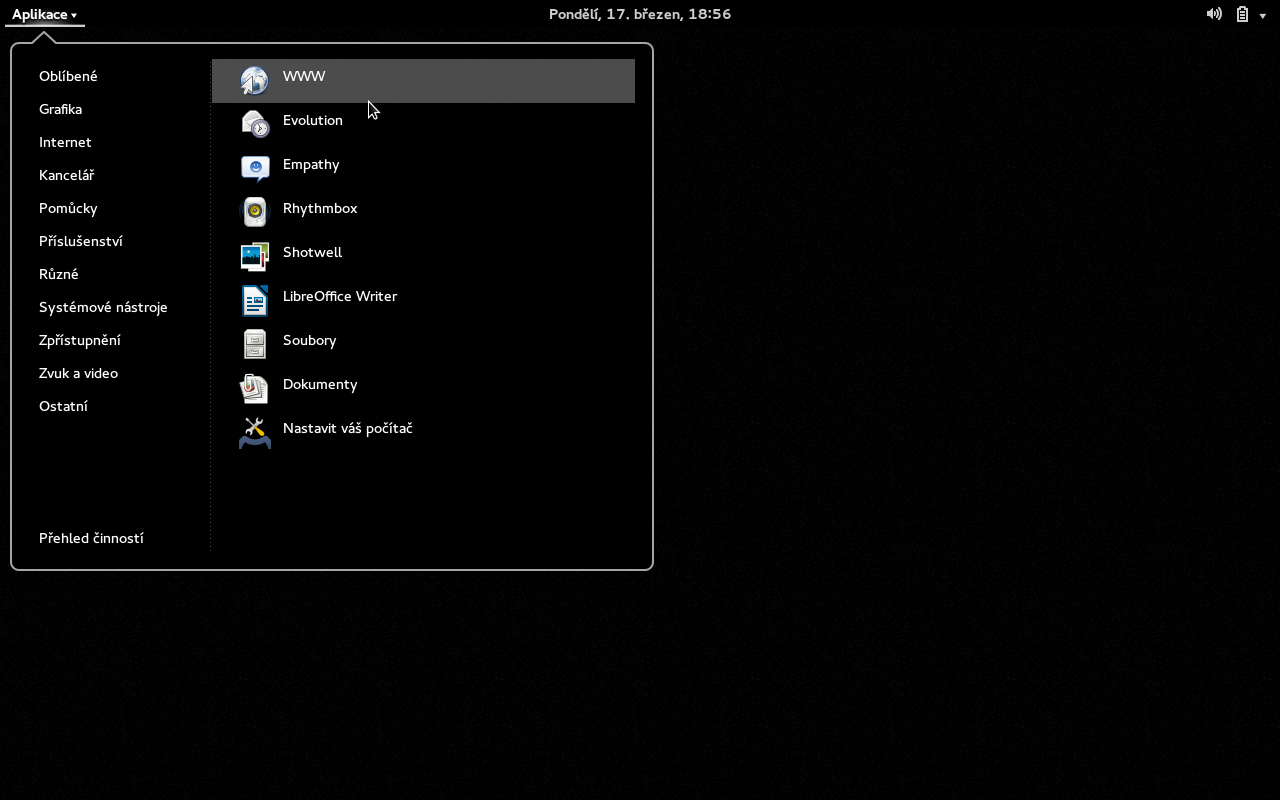Click the Rhythmbox speaker icon
Screen dimensions: 1280x800
click(x=255, y=213)
